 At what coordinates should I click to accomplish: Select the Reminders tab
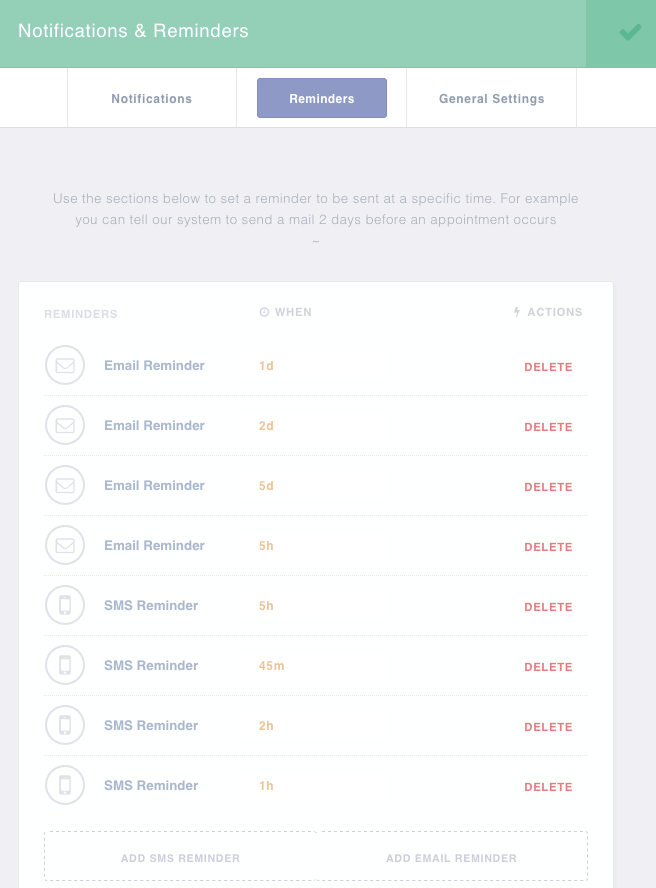[322, 99]
